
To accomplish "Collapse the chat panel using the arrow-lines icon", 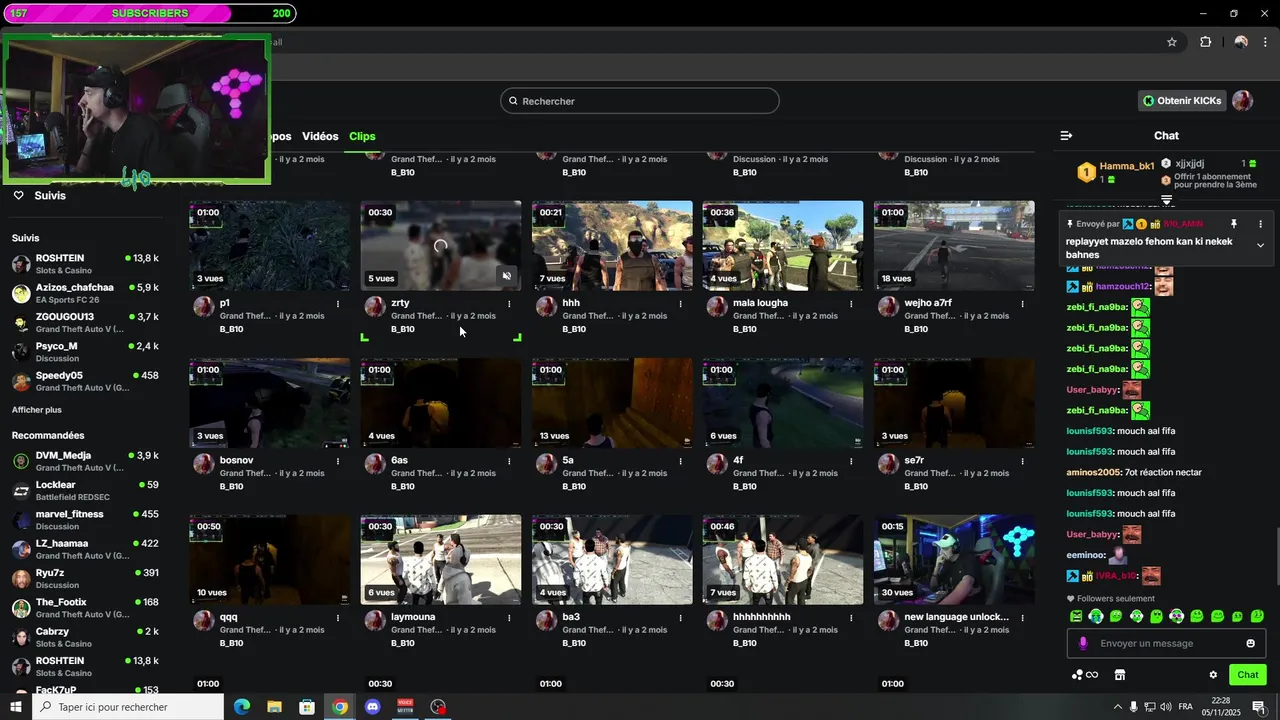I will pyautogui.click(x=1066, y=136).
